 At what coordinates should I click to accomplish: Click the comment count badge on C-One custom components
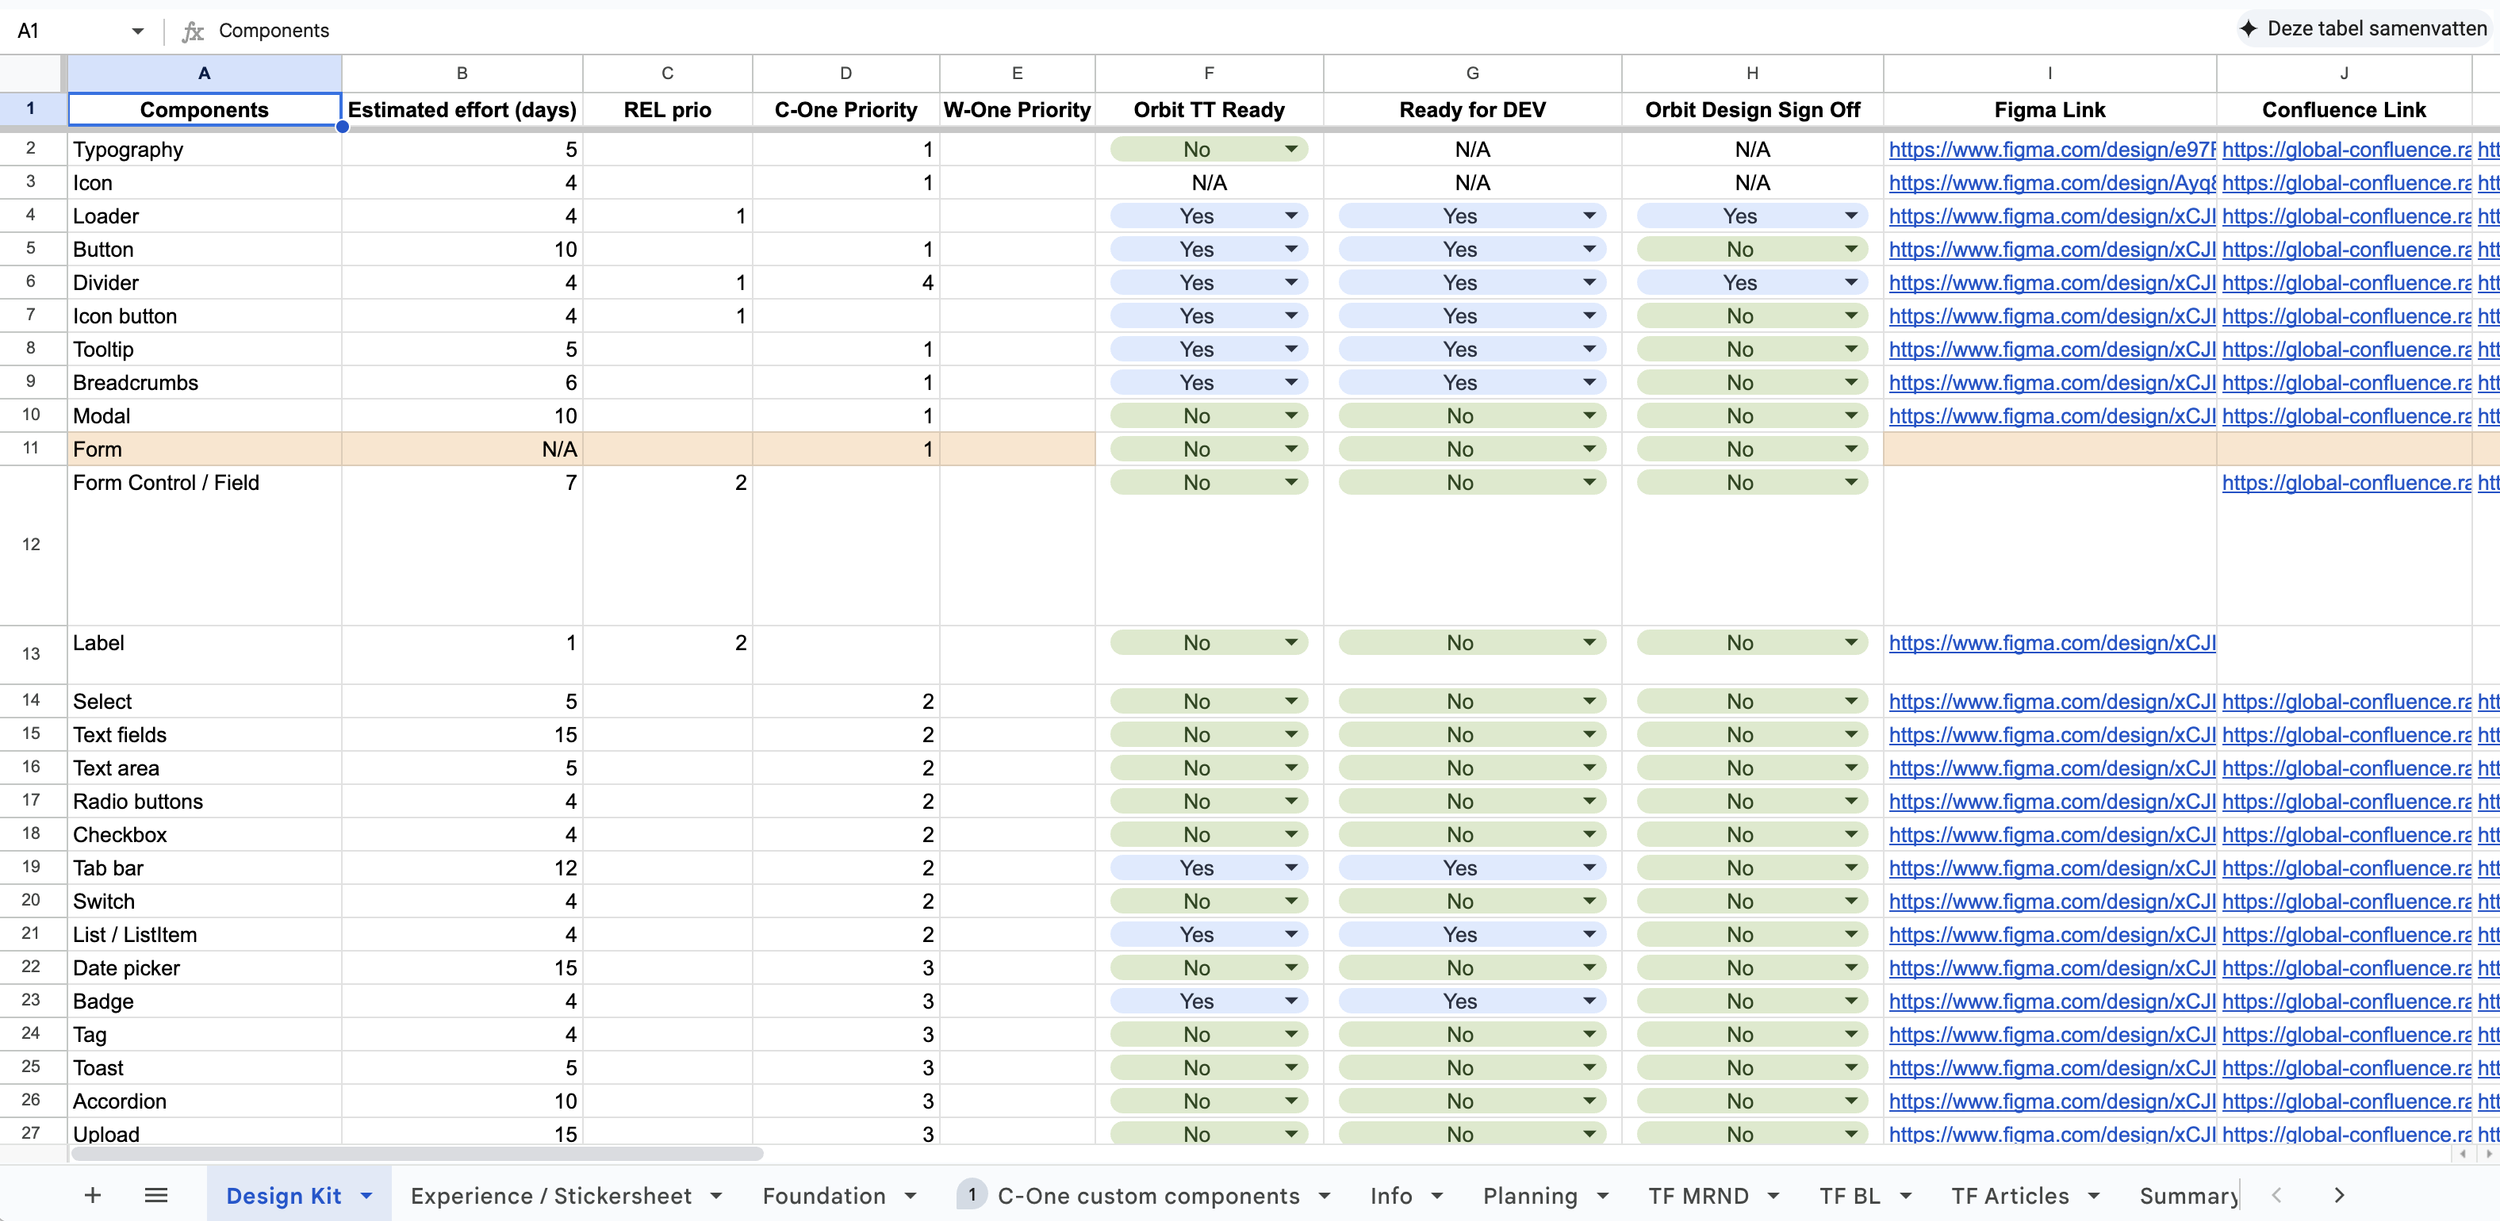coord(971,1194)
